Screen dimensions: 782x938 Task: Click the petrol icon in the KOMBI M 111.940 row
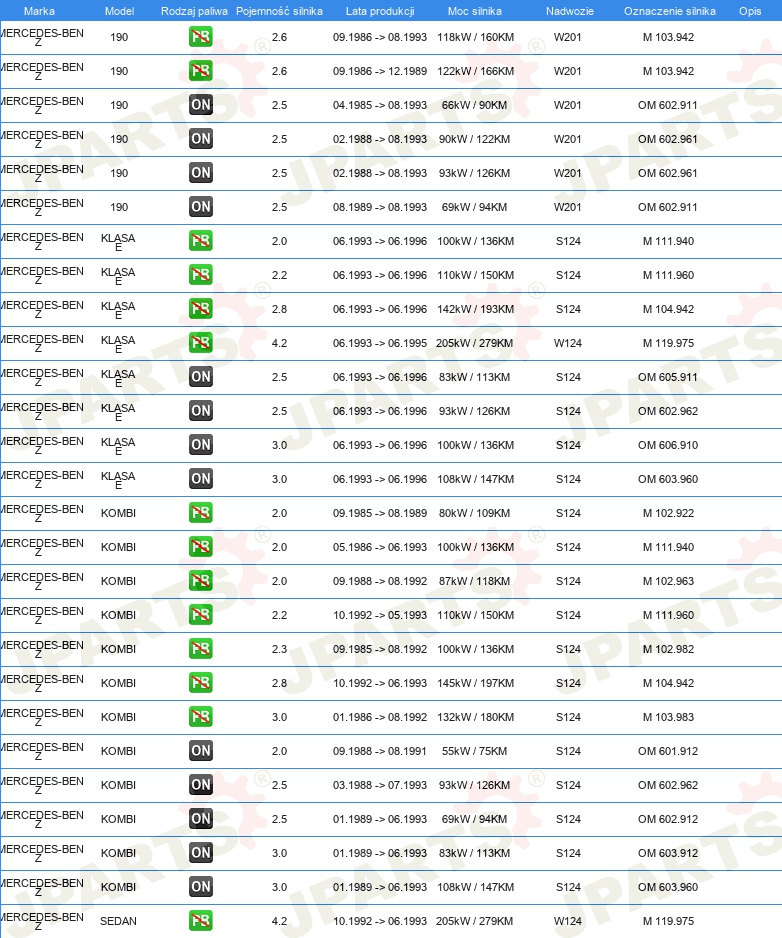tap(200, 547)
